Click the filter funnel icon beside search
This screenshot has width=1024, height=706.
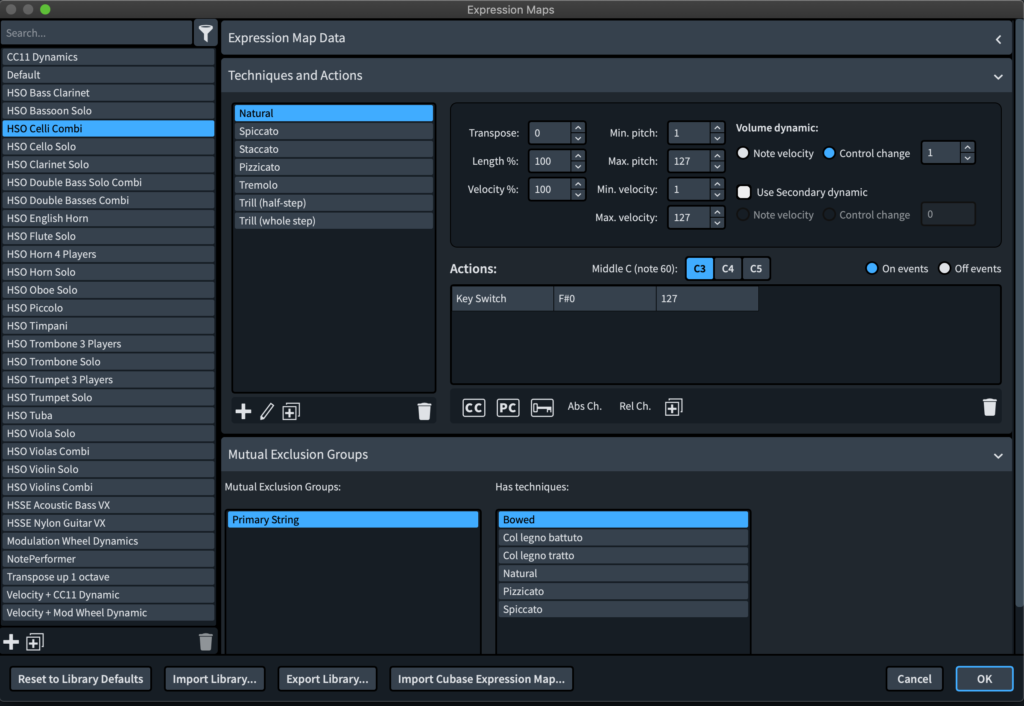[x=206, y=33]
